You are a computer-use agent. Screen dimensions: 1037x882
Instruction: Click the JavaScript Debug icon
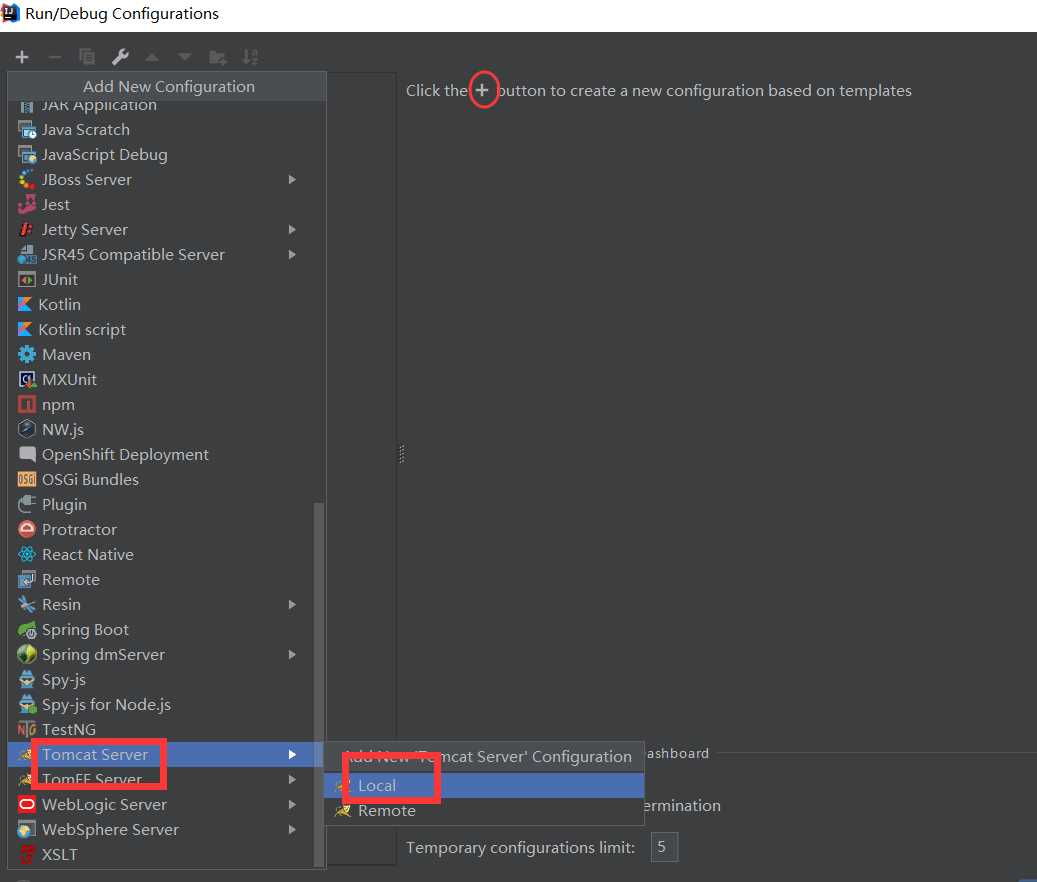pyautogui.click(x=26, y=155)
